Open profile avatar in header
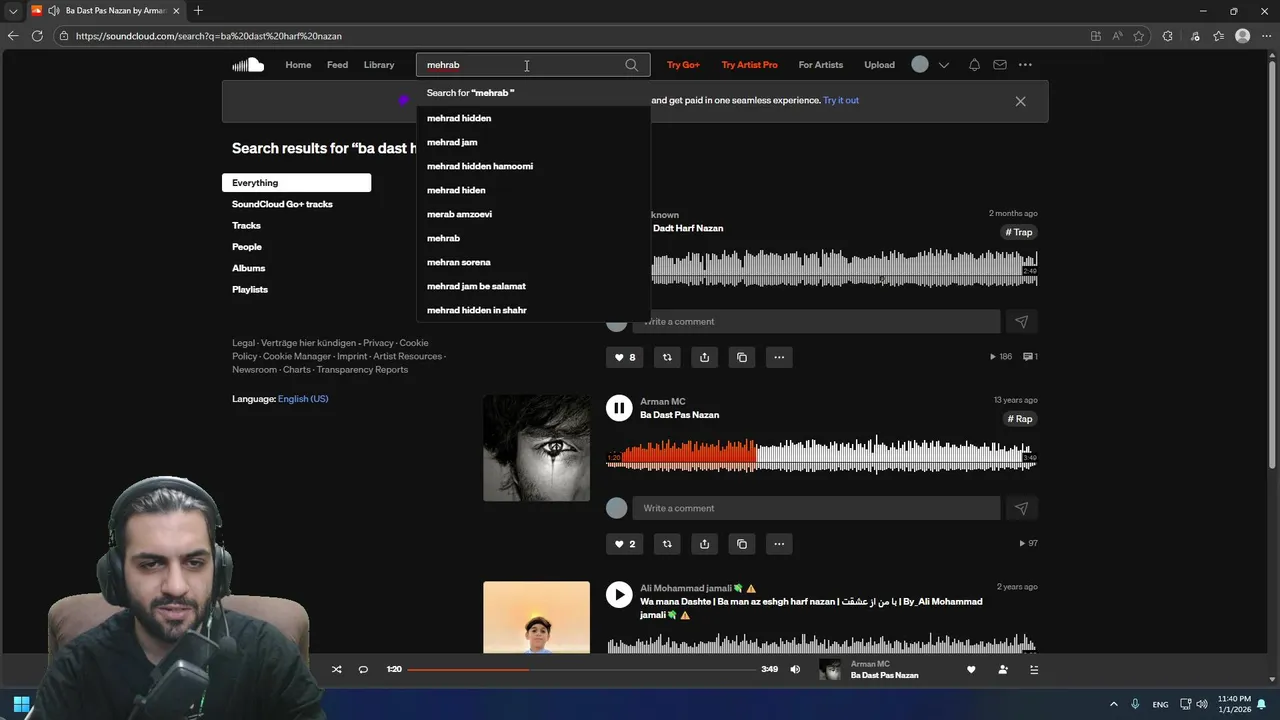 tap(920, 65)
